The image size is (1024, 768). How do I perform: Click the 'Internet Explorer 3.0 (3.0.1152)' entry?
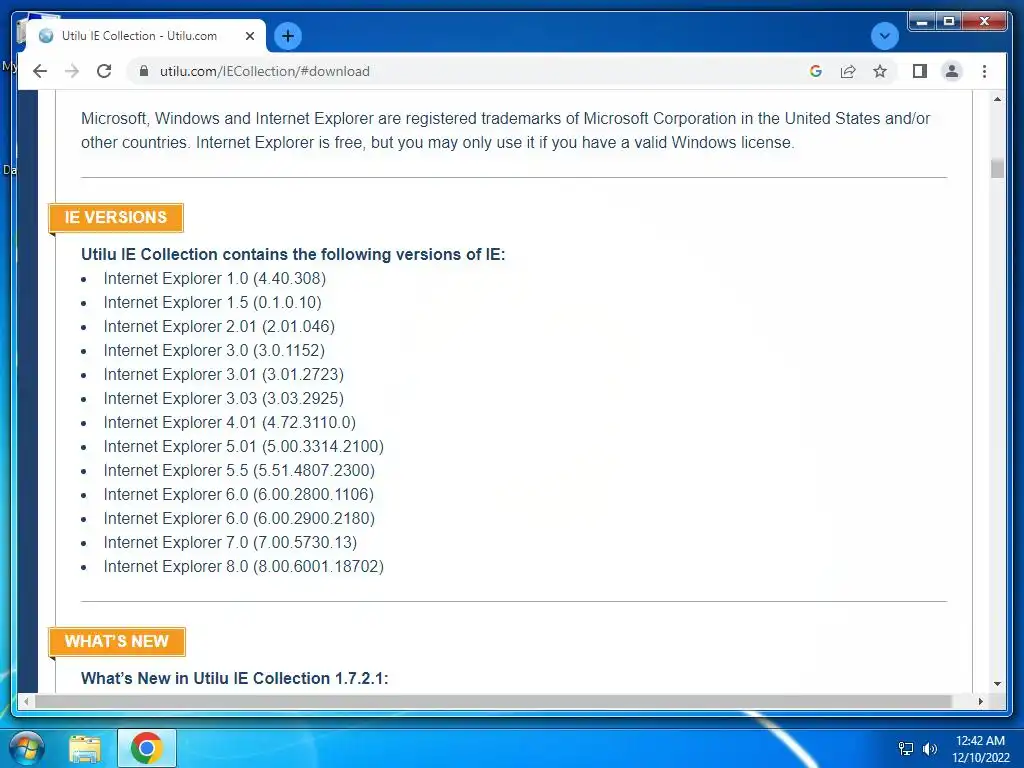(x=214, y=351)
